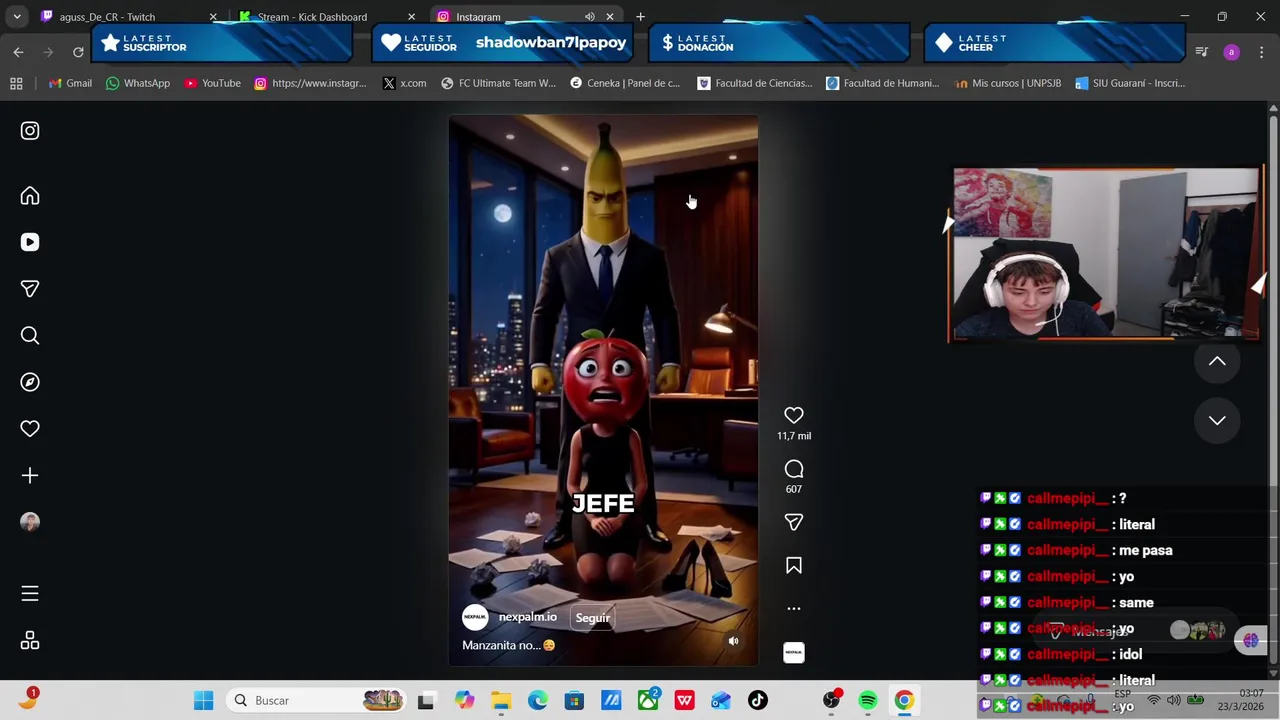
Task: Open the reel's audio thumbnail
Action: point(794,653)
